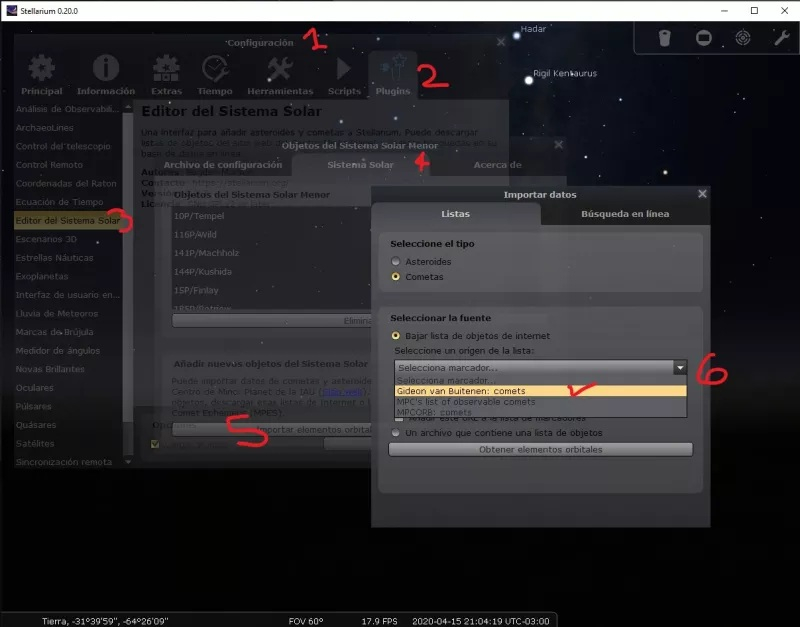
Task: Click the Tierra location in status bar
Action: tap(105, 621)
